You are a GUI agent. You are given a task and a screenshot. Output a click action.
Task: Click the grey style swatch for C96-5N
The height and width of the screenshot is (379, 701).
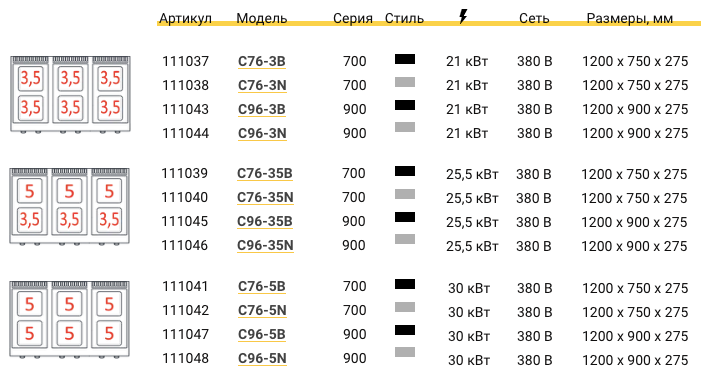click(405, 352)
